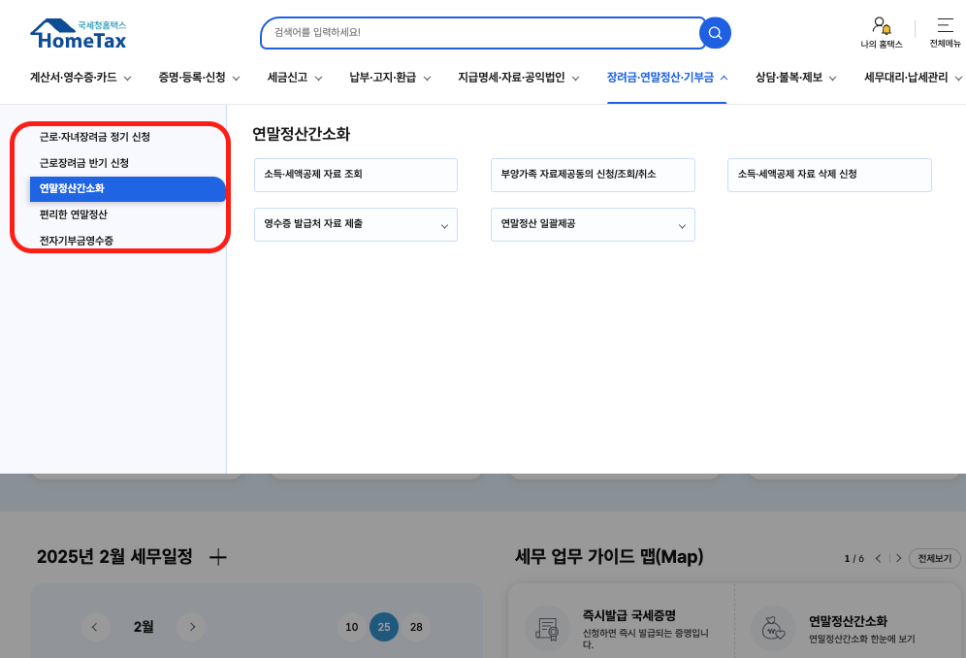Show next guide map page
The height and width of the screenshot is (658, 966).
(x=898, y=558)
